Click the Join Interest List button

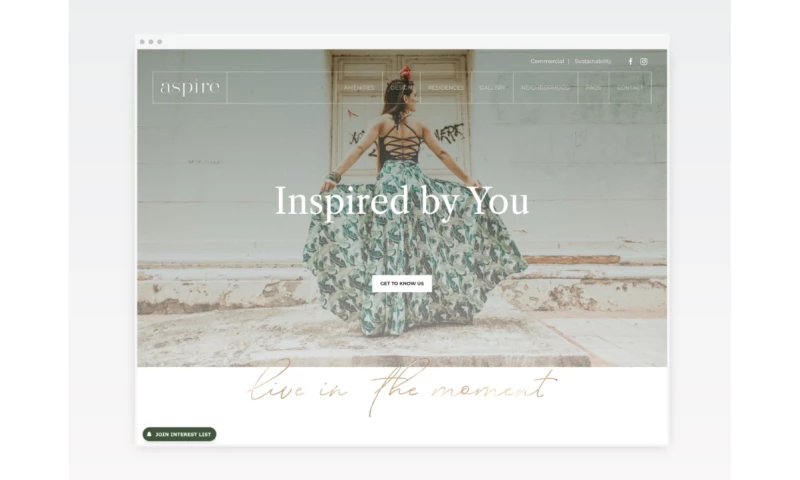pos(180,434)
